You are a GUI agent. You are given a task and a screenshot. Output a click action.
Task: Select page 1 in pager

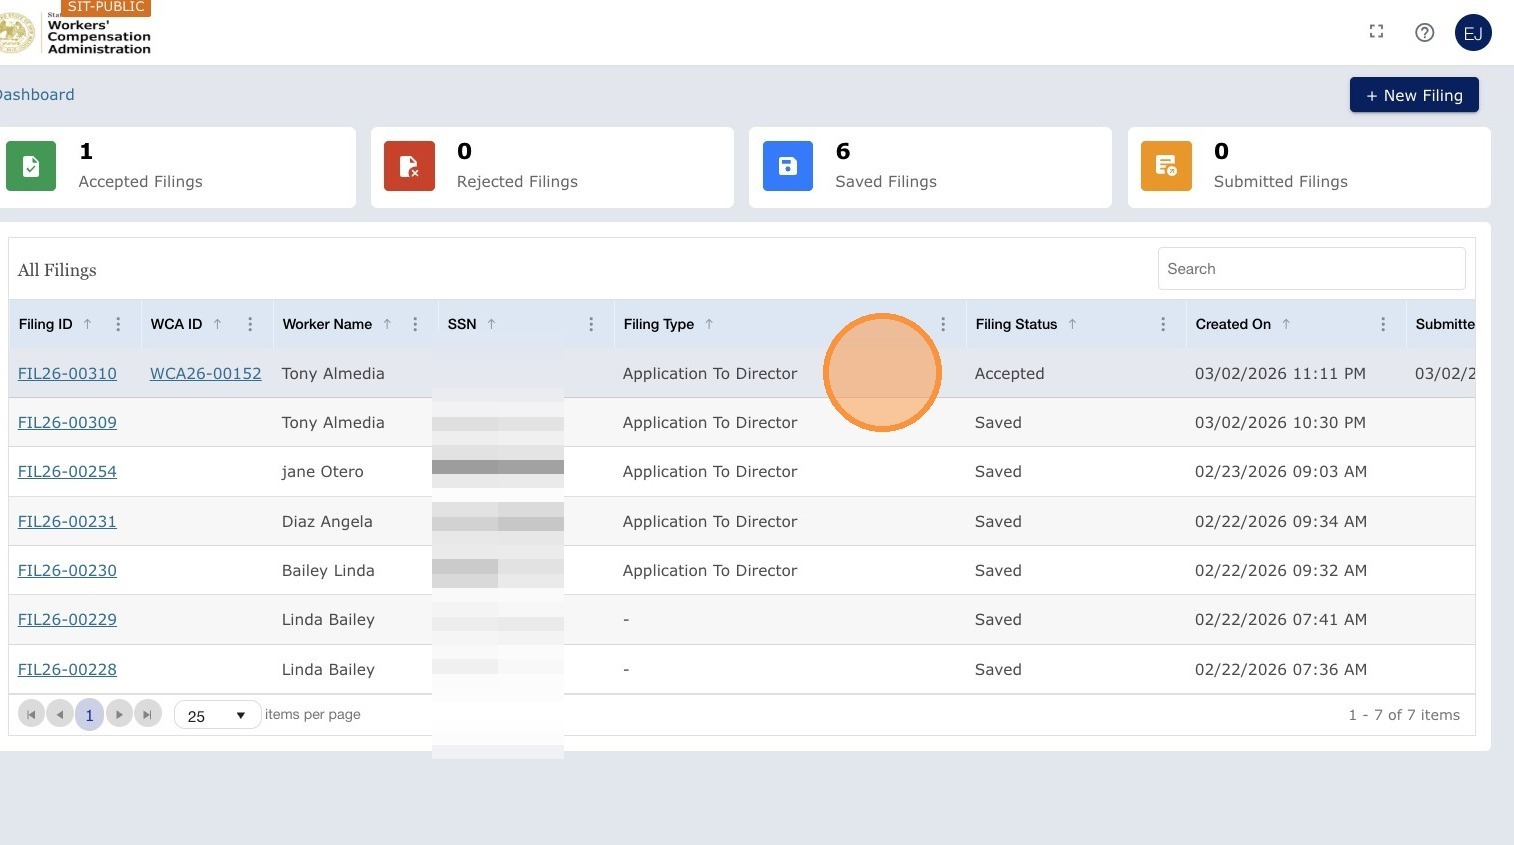(x=89, y=714)
